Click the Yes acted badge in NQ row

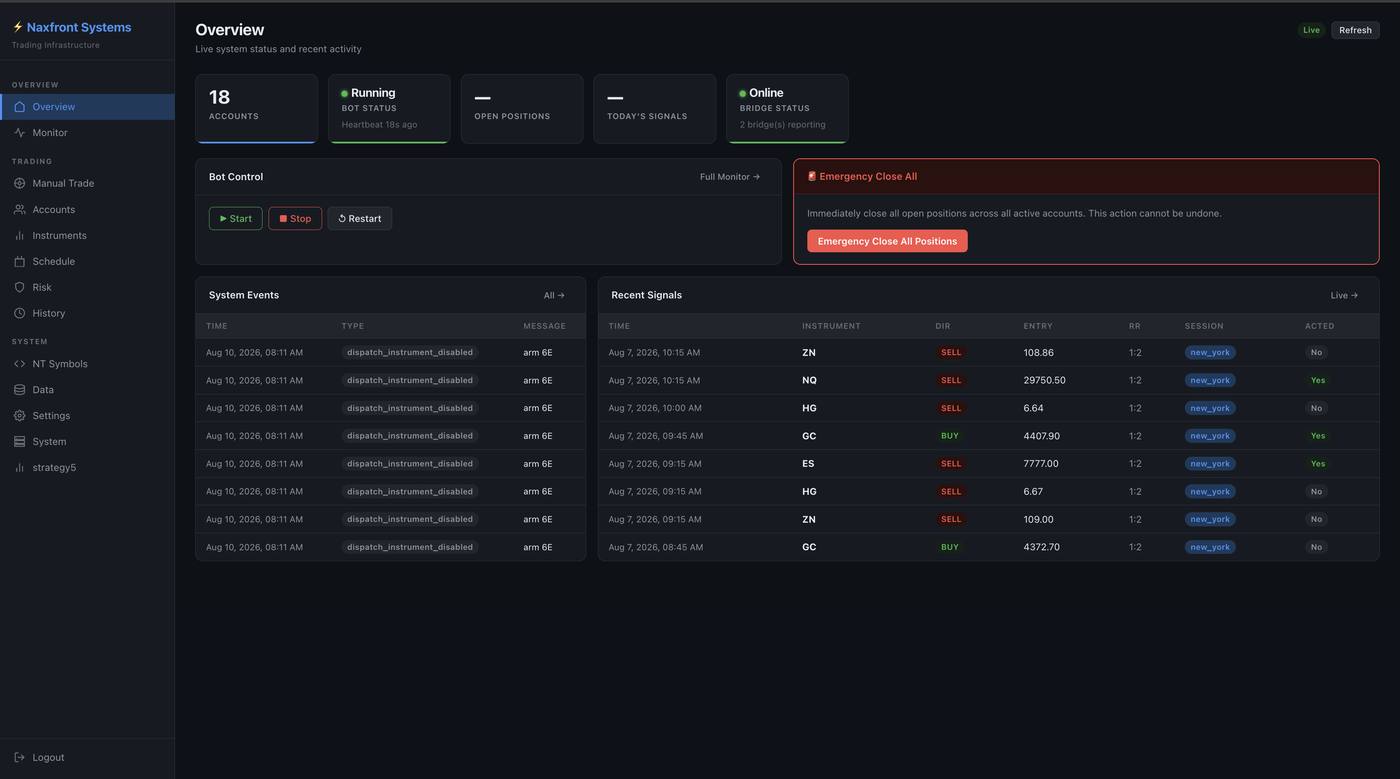[1318, 381]
